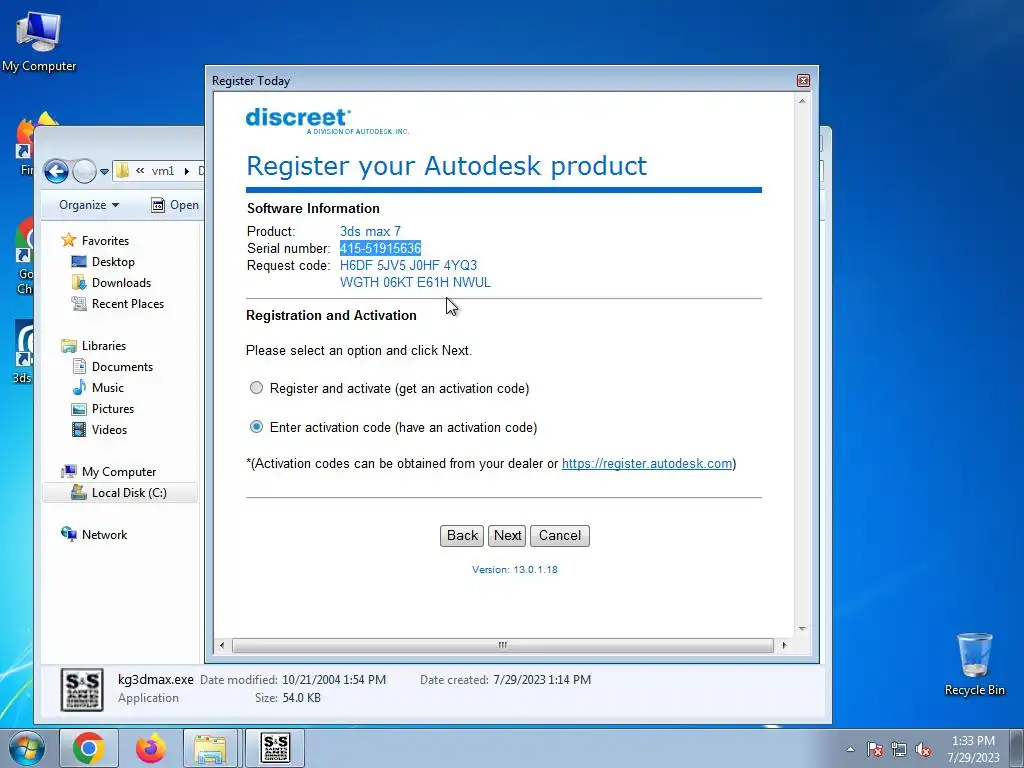
Task: Open the Organize dropdown in Explorer
Action: click(x=89, y=205)
